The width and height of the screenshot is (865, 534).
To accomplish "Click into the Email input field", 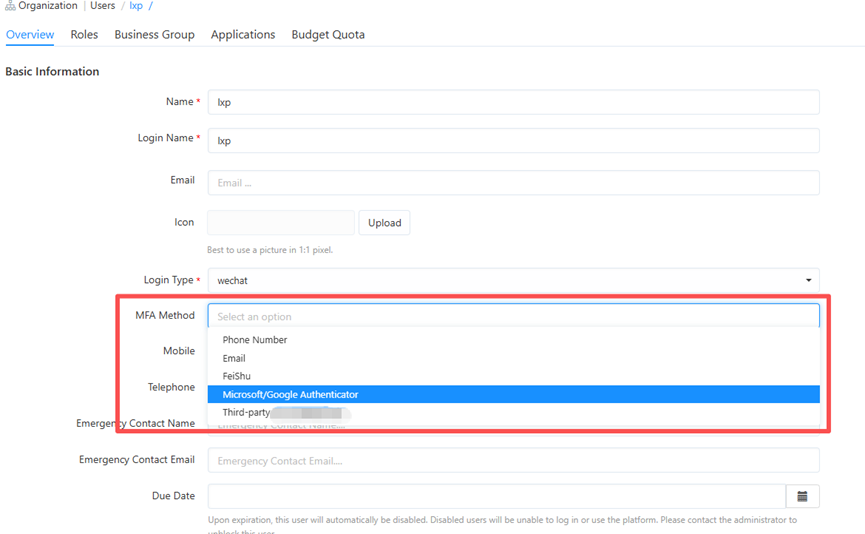I will pyautogui.click(x=512, y=183).
